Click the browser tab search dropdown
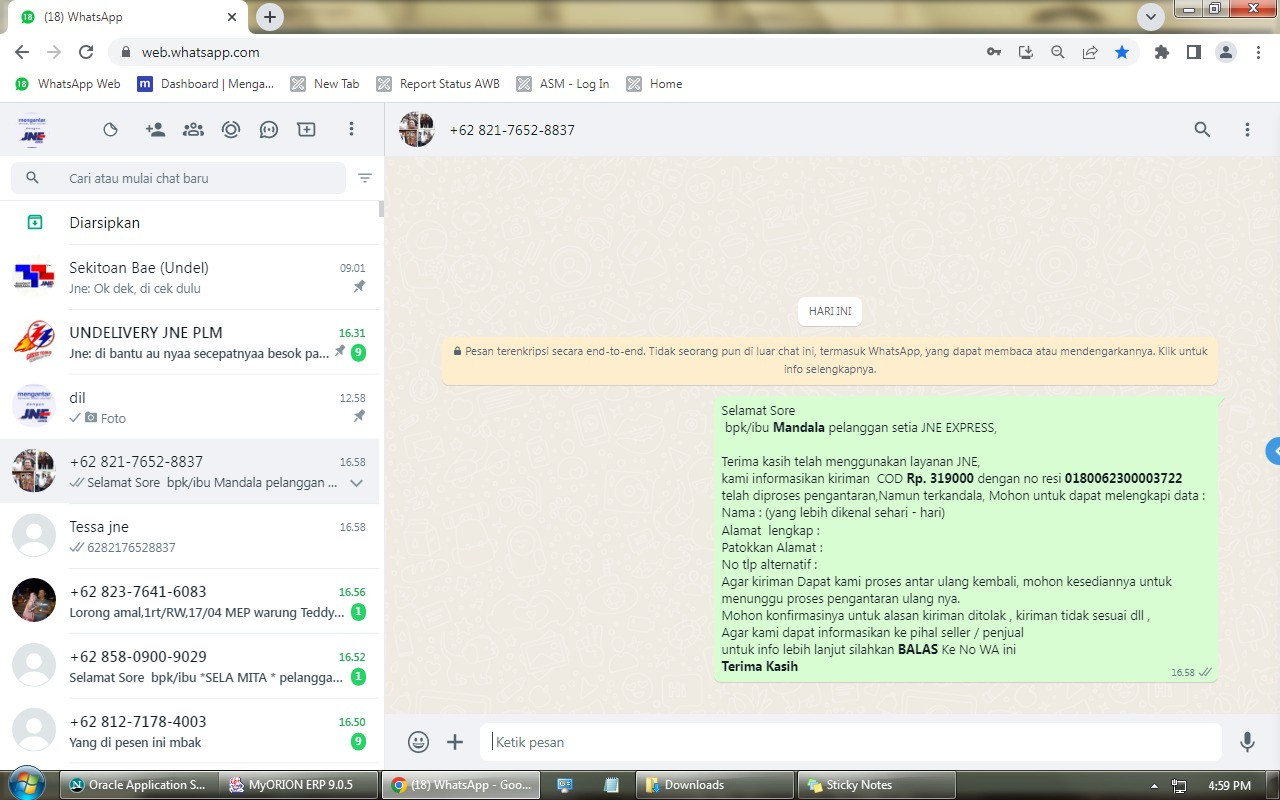 (x=1151, y=17)
